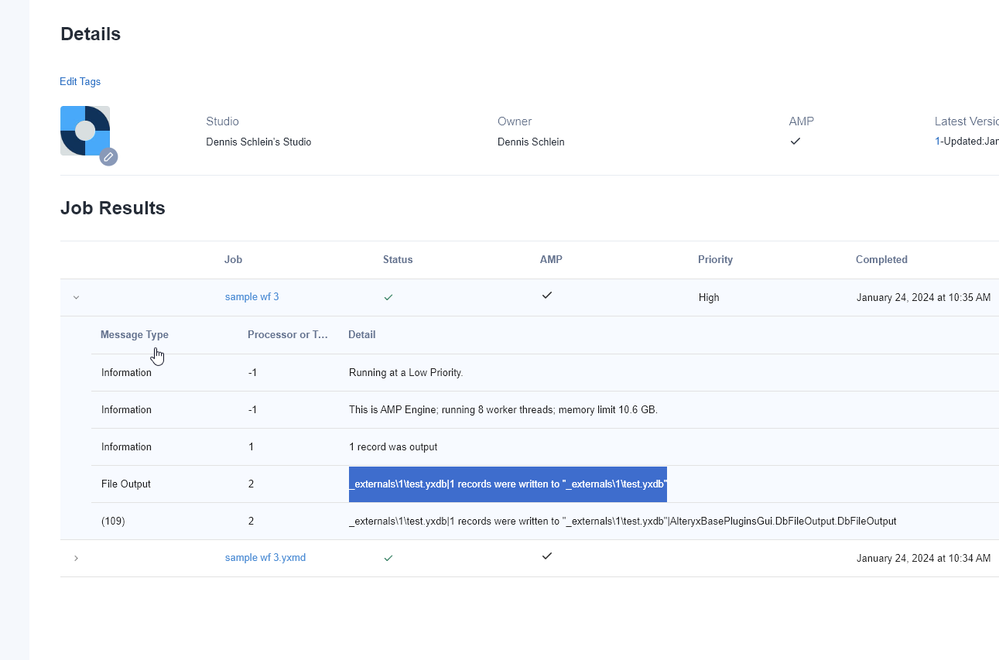Click the Message Type column header
Image resolution: width=999 pixels, height=660 pixels.
[134, 334]
